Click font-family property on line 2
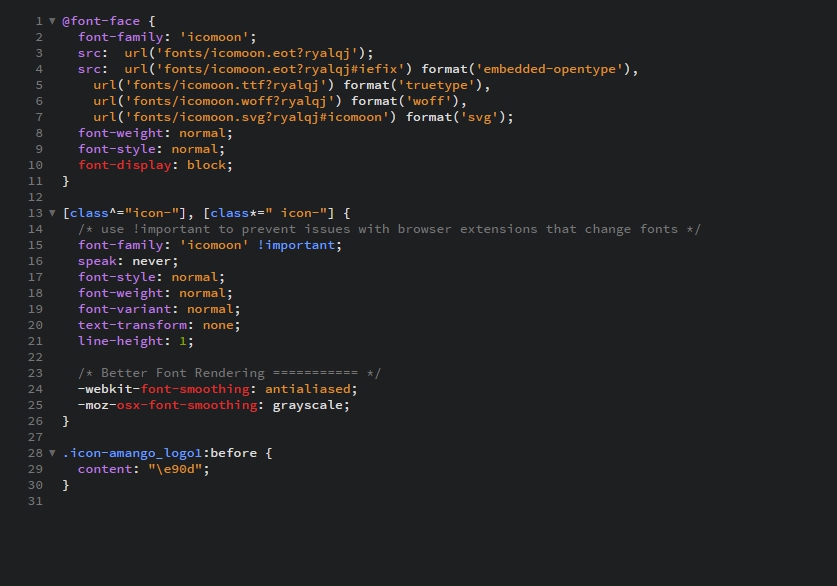Screen dimensions: 837x586 [121, 37]
